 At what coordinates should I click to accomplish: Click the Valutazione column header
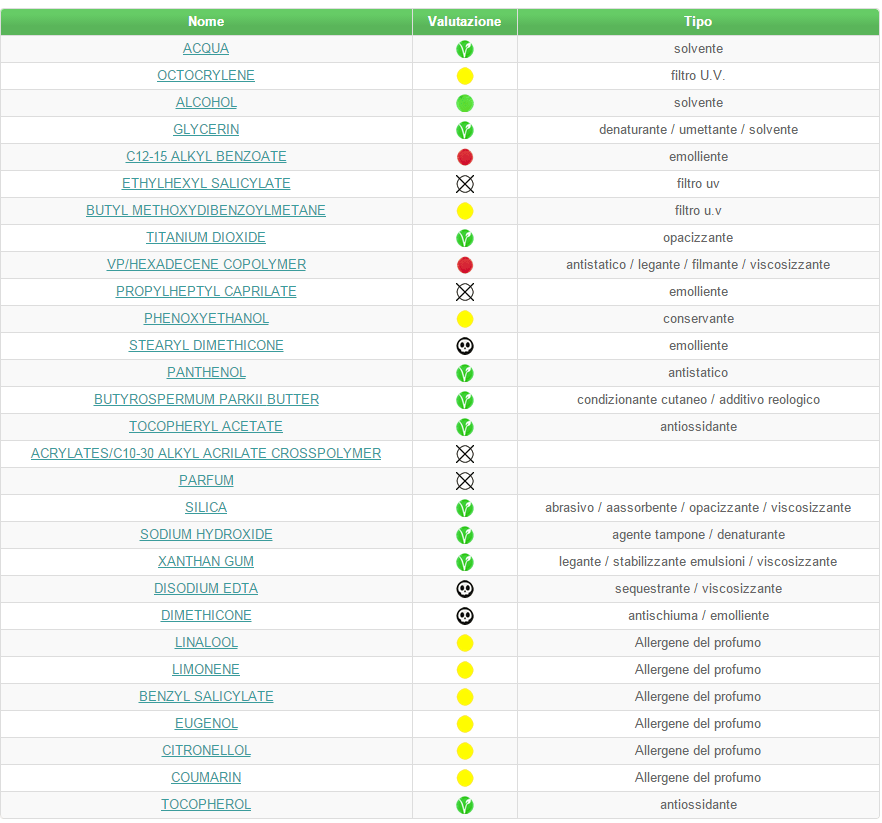pyautogui.click(x=464, y=21)
